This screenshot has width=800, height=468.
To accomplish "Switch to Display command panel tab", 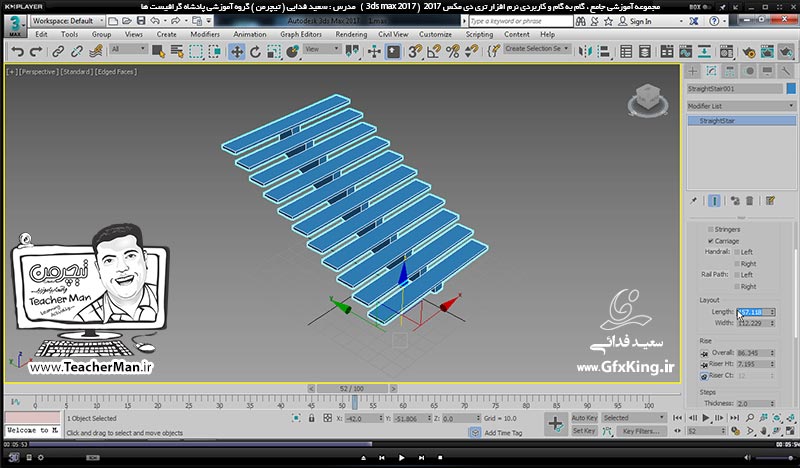I will point(767,71).
